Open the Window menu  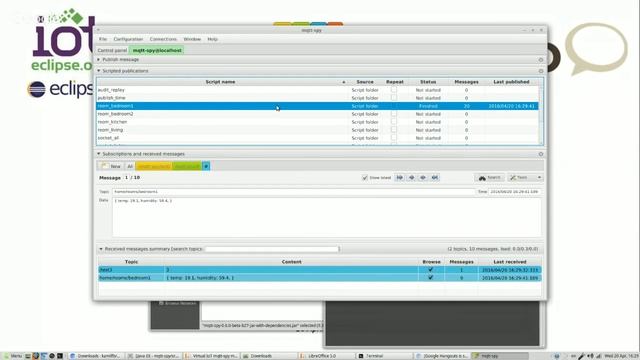[192, 39]
